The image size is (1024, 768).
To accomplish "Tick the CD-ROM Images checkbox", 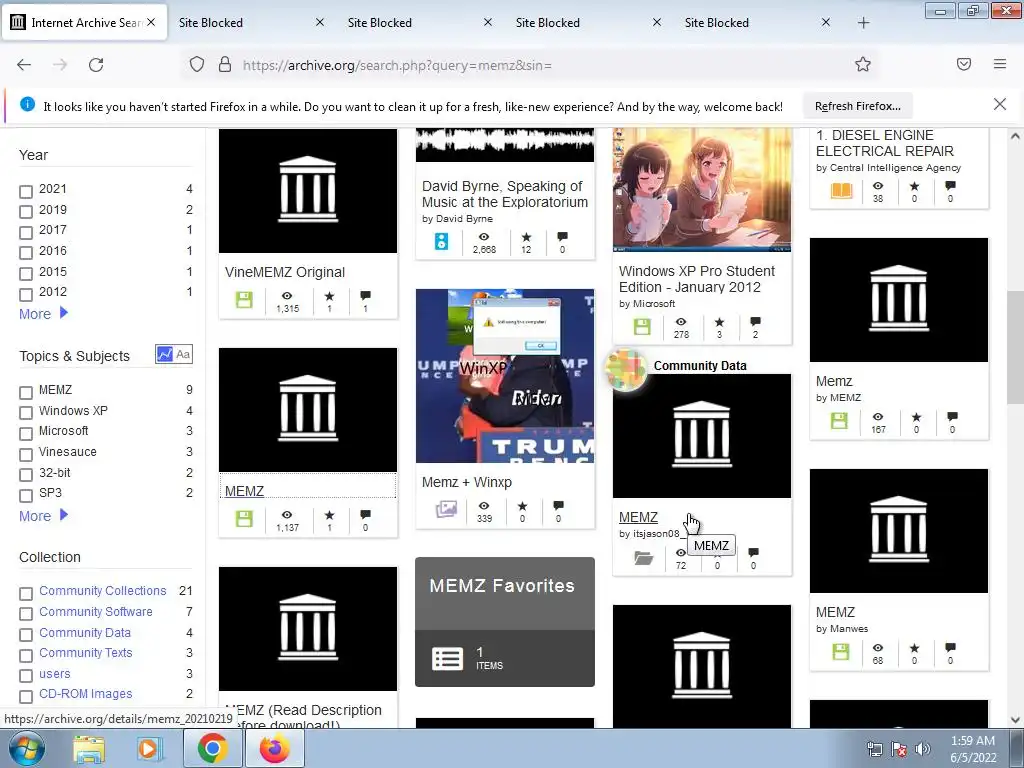I will 26,696.
